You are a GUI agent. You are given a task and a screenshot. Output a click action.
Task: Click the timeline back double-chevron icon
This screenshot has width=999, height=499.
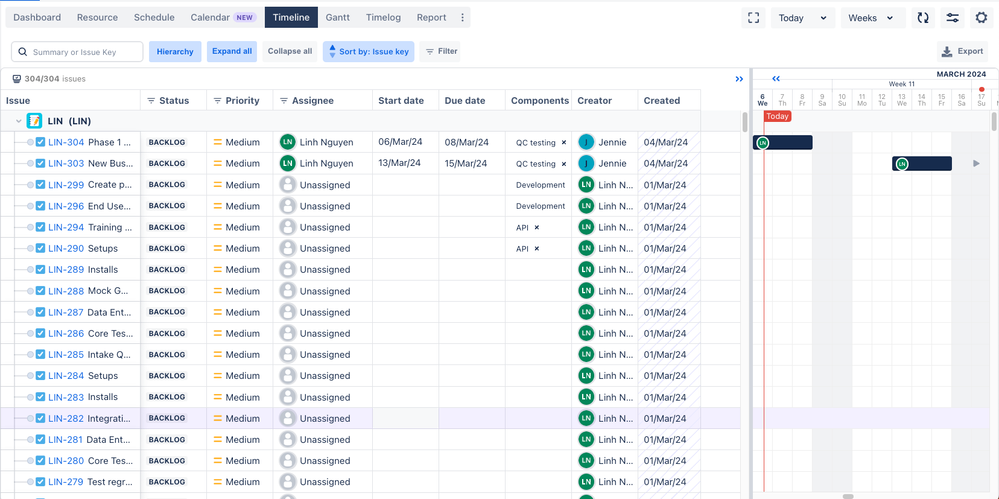pyautogui.click(x=776, y=79)
